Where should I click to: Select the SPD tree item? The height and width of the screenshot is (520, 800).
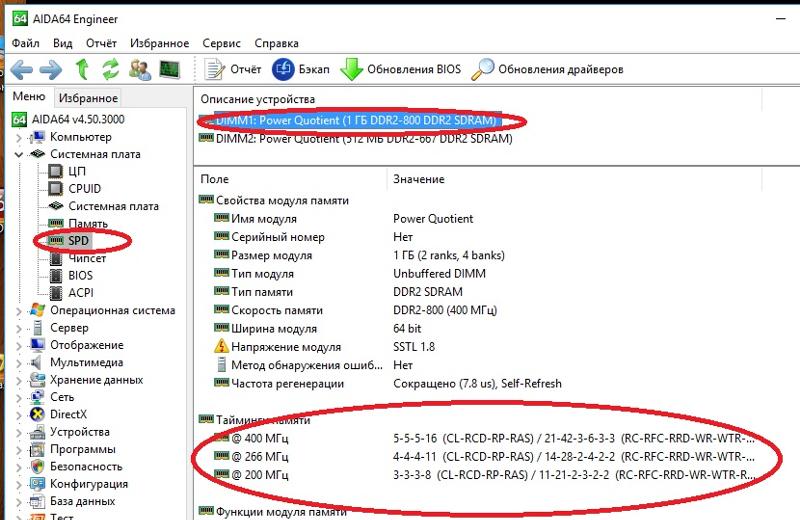pyautogui.click(x=79, y=240)
